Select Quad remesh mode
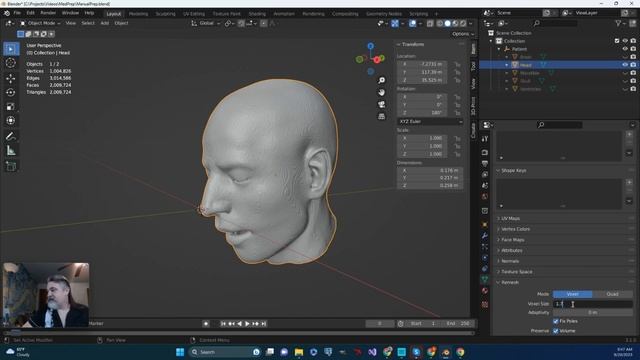 point(613,294)
